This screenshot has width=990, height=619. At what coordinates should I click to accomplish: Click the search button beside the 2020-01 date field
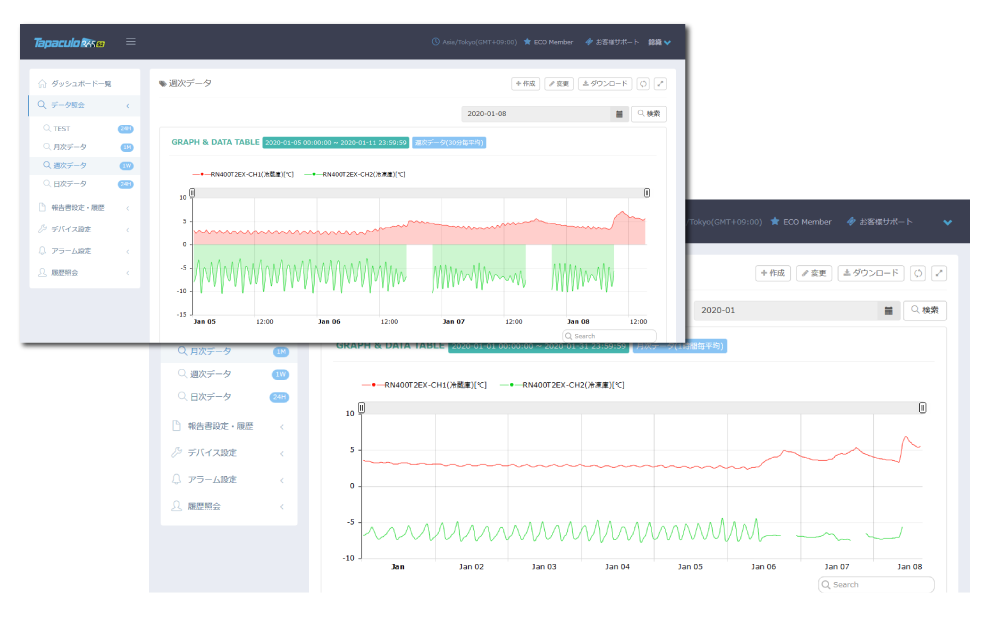coord(925,310)
